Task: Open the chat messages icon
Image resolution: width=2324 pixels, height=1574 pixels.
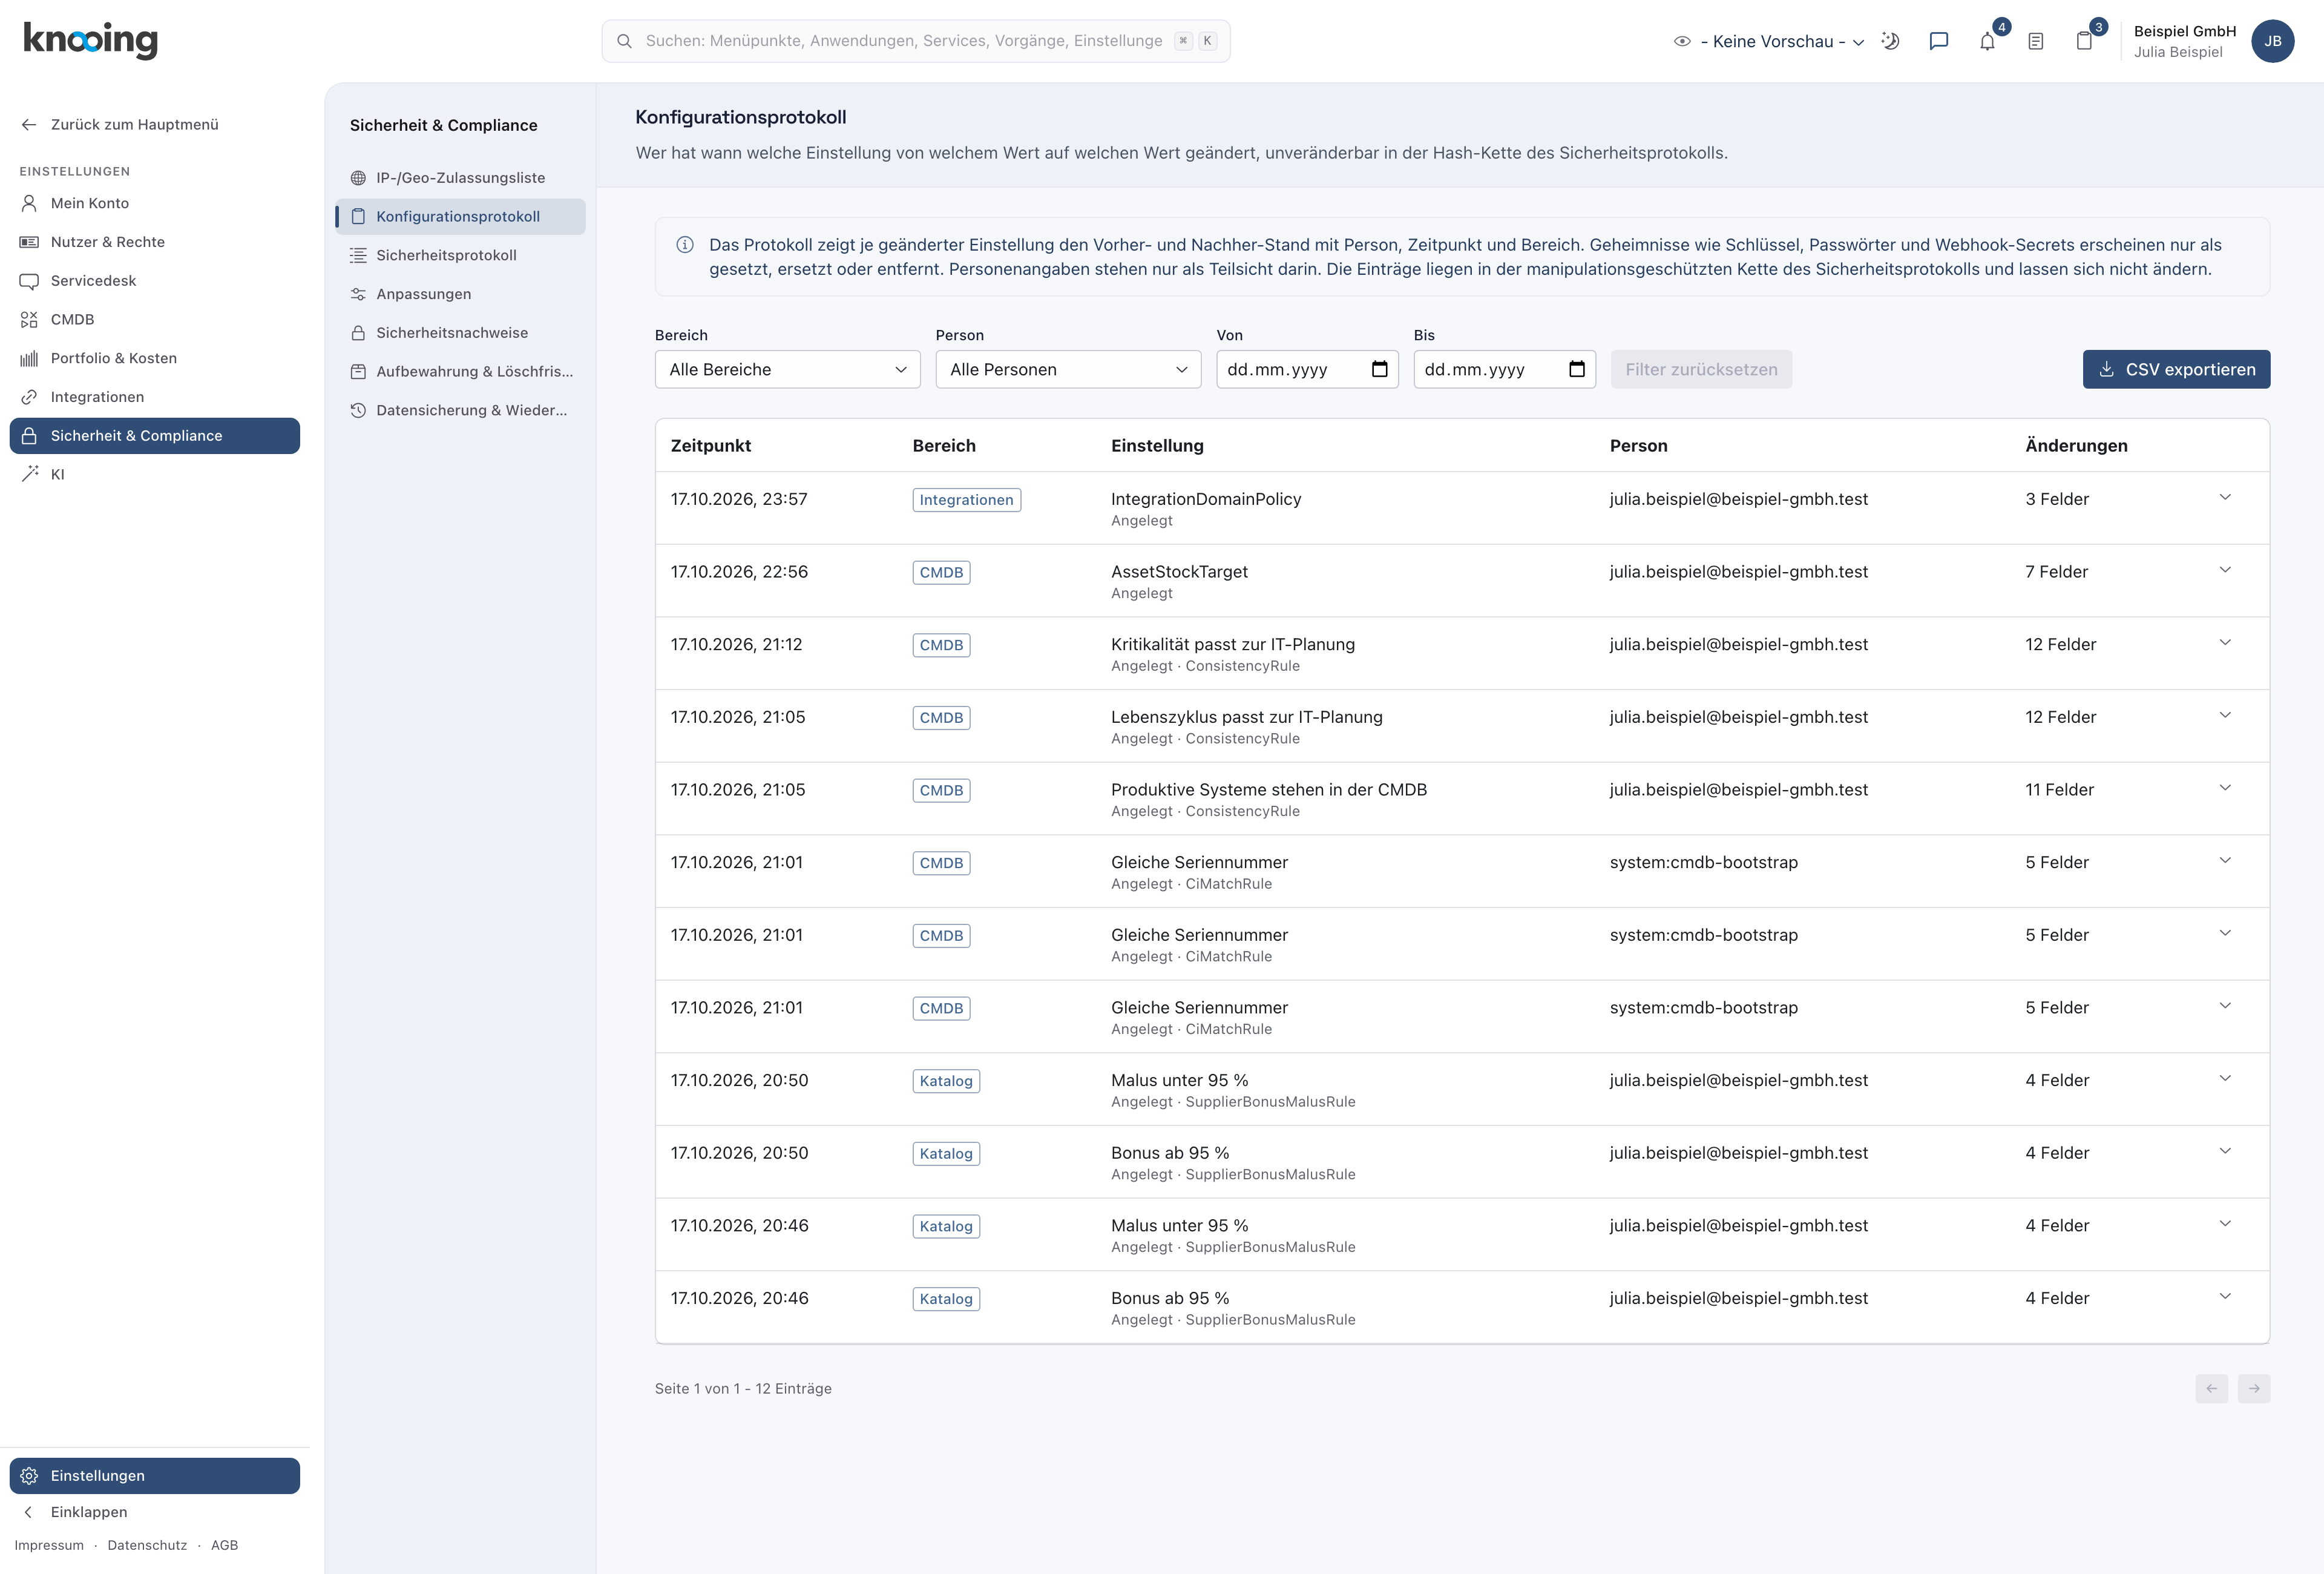Action: click(1938, 41)
